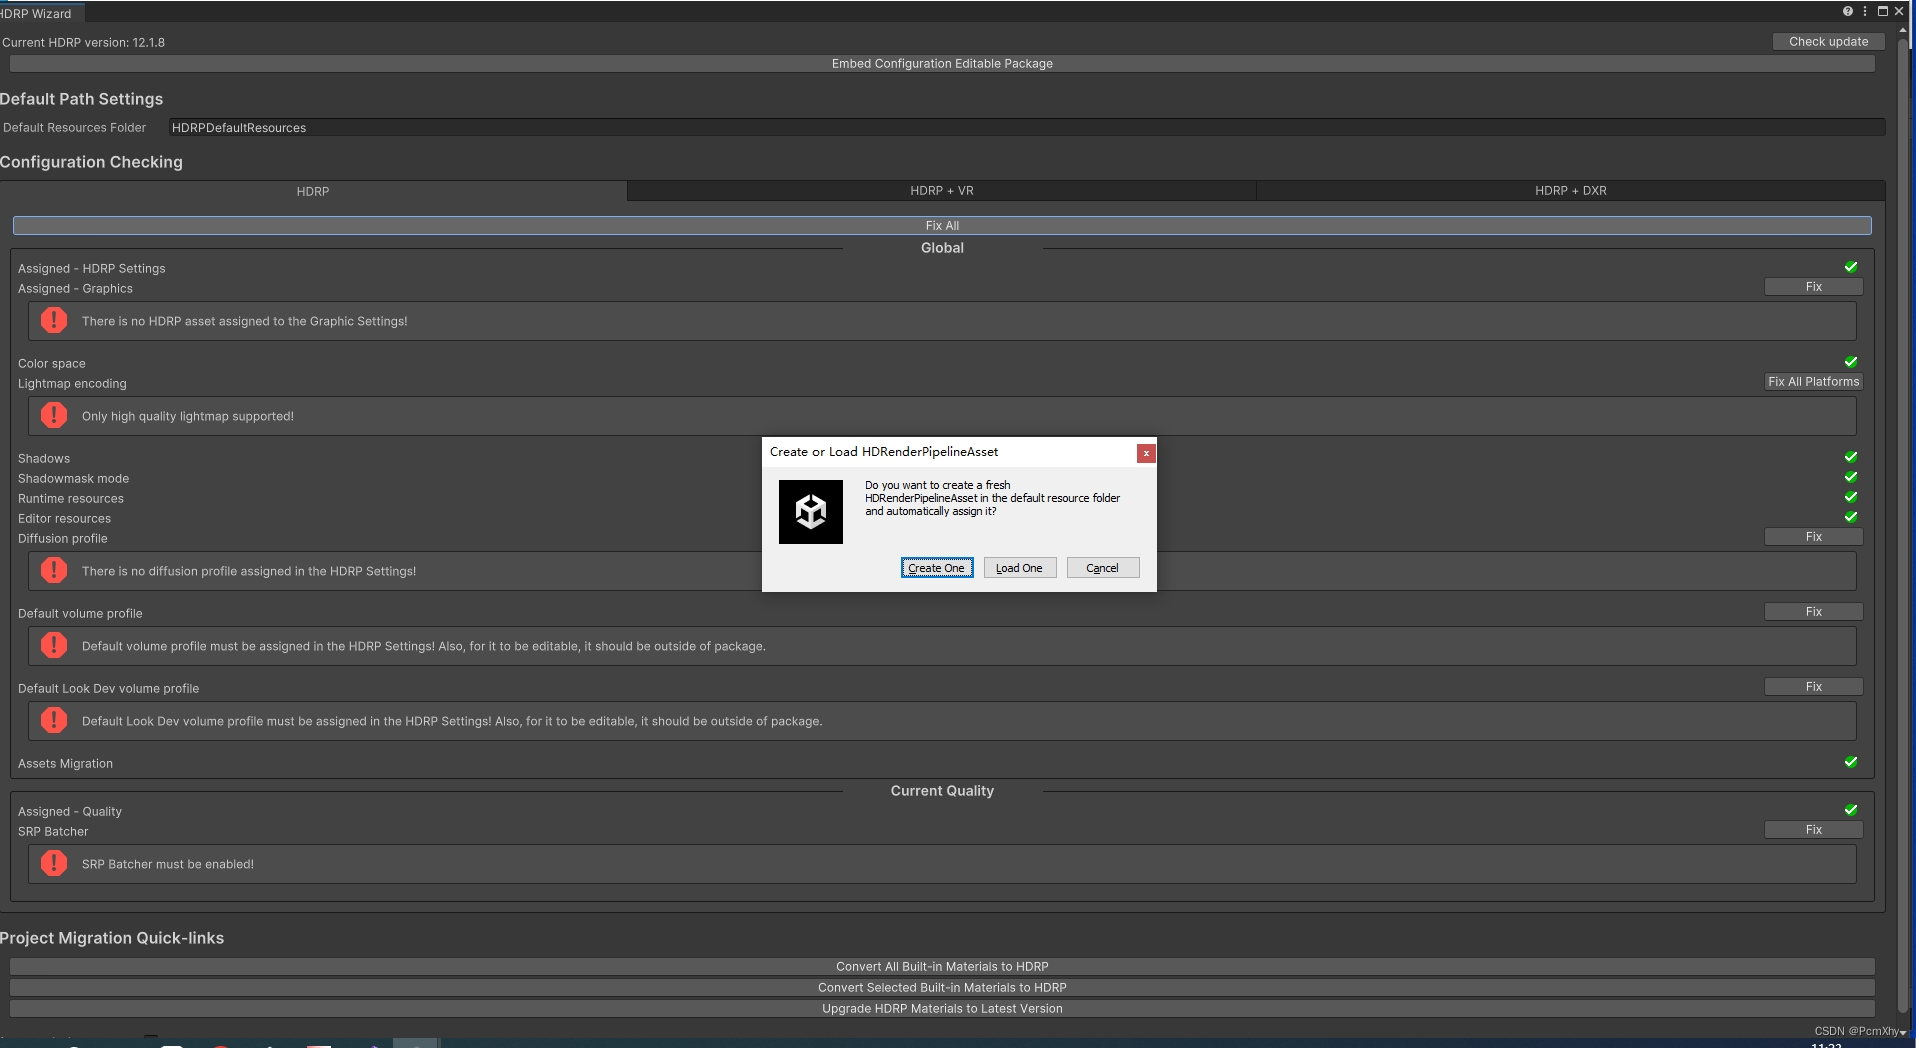The image size is (1916, 1048).
Task: Click Cancel in the dialog
Action: (x=1102, y=568)
